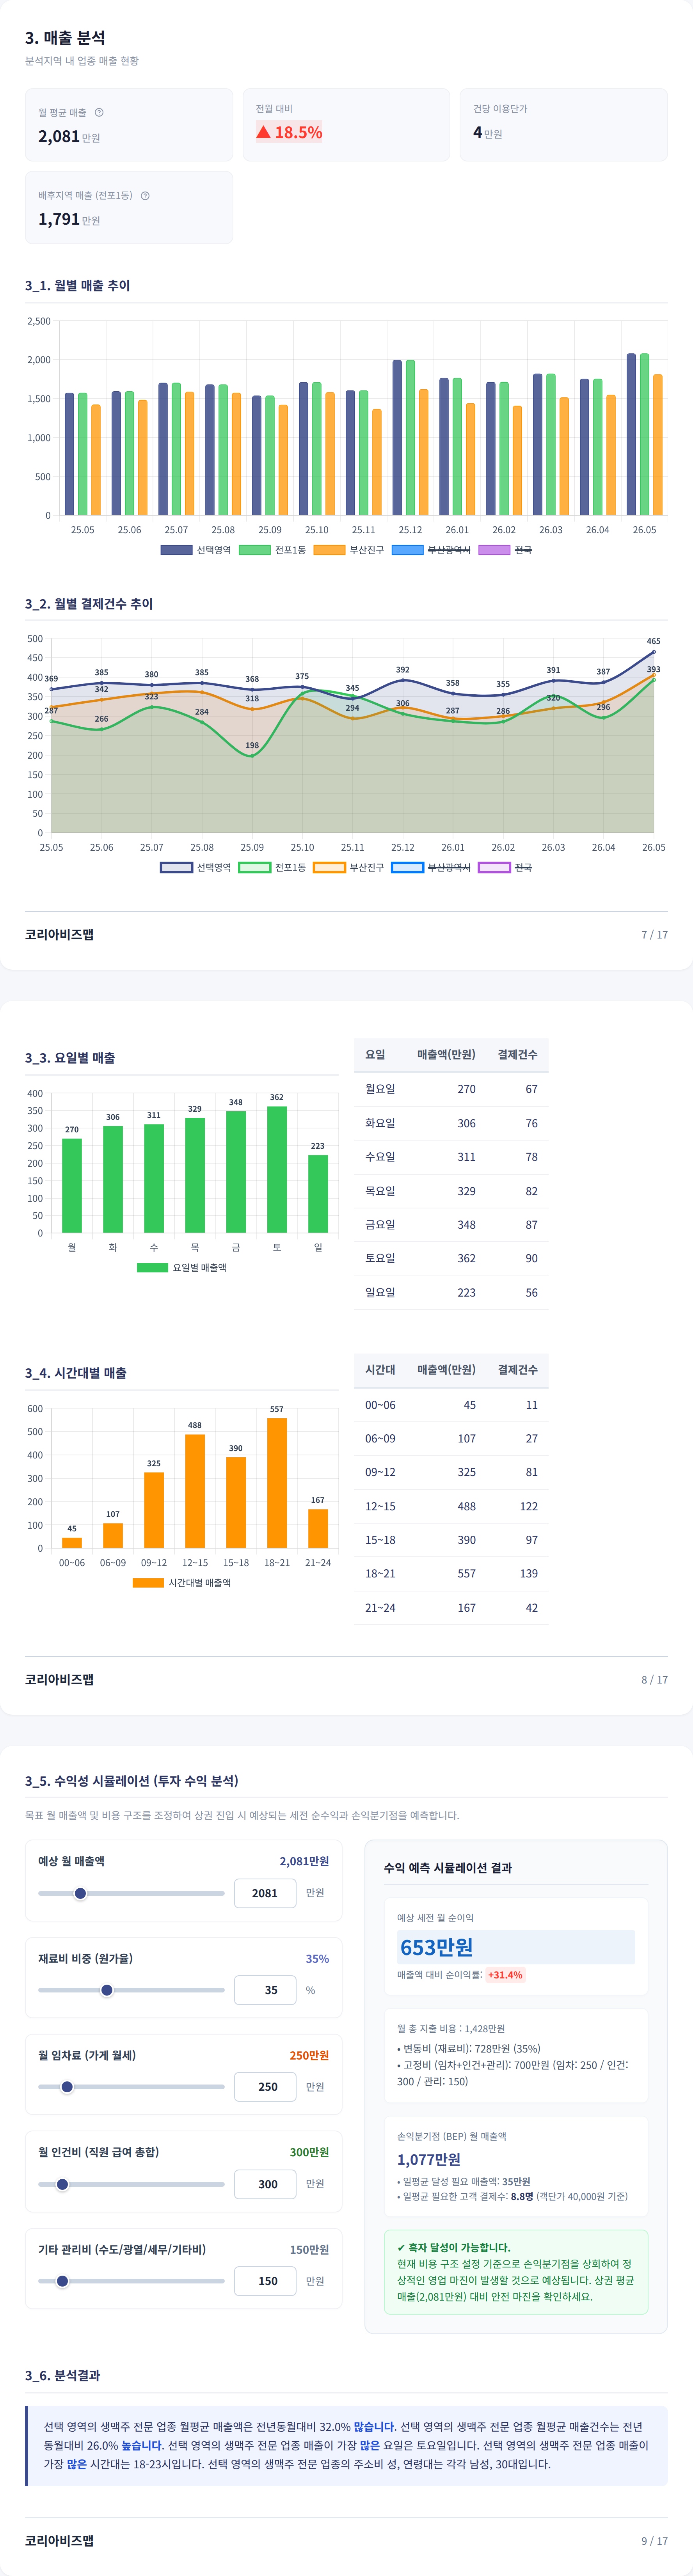This screenshot has width=693, height=2576.
Task: Select the 일요일 row label in weekday table
Action: tap(380, 1292)
